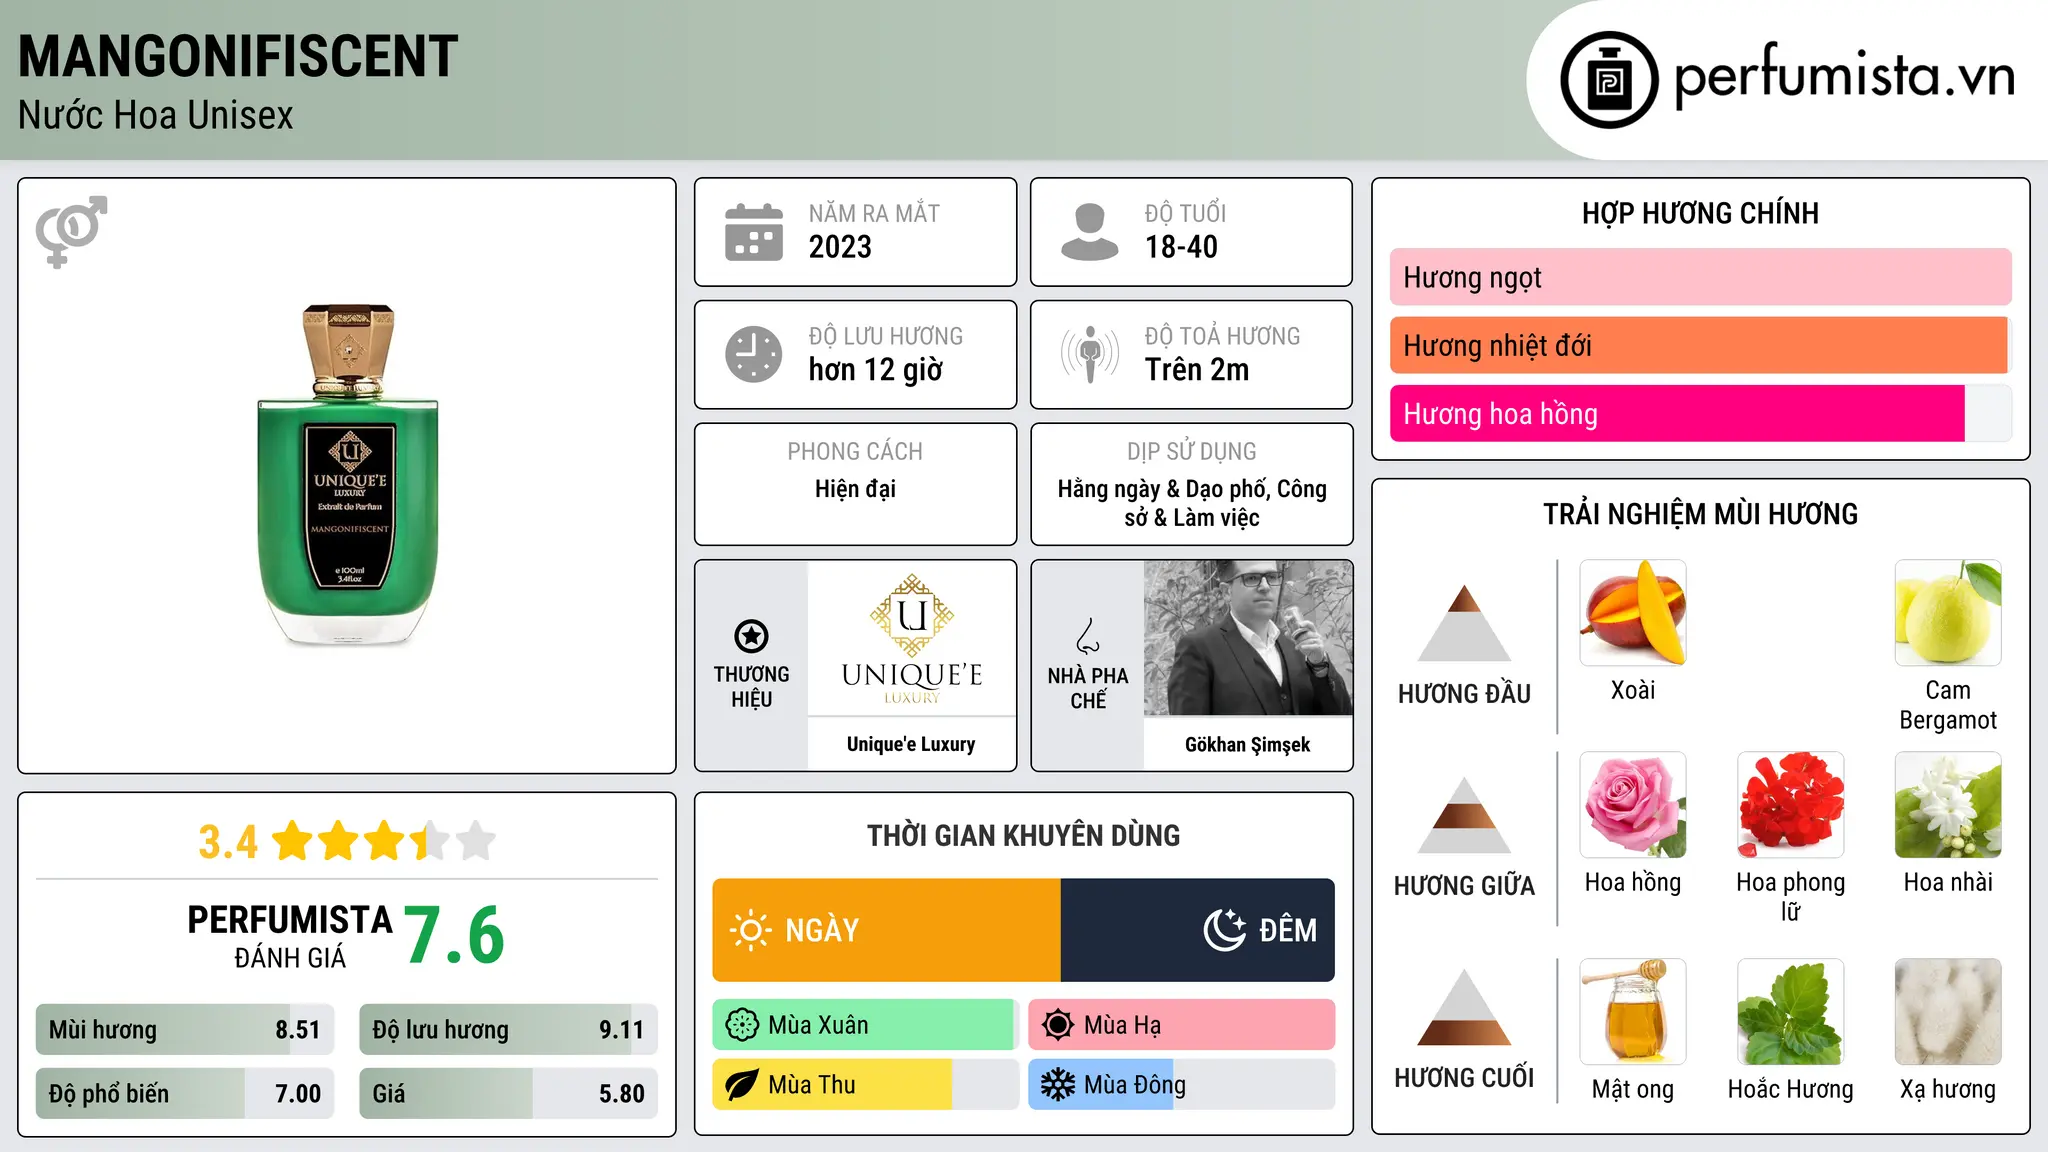2048x1152 pixels.
Task: Click the Gökhan Şimşek name label
Action: [1248, 744]
